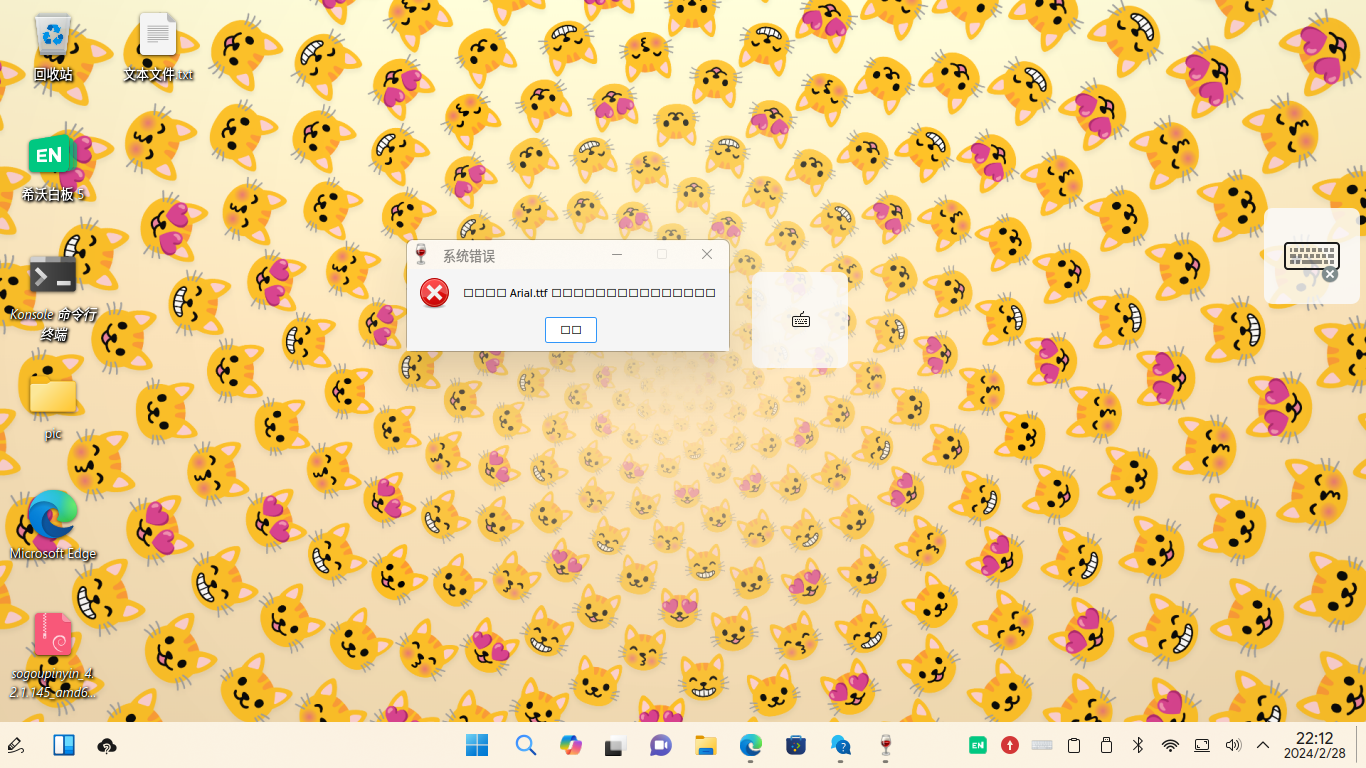Open the 回收站 recycle bin desktop icon

53,47
